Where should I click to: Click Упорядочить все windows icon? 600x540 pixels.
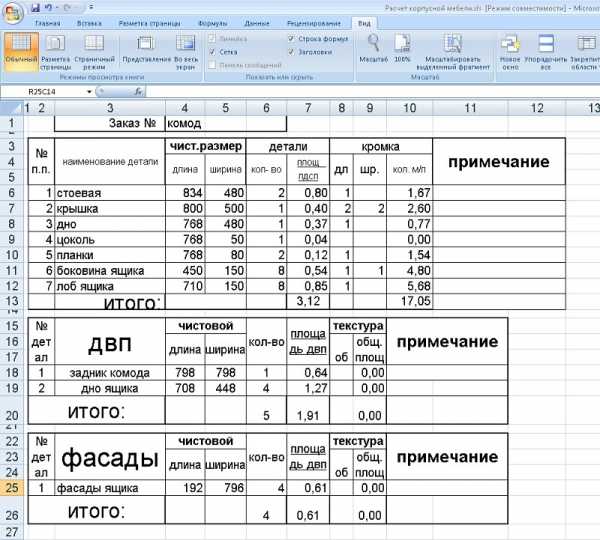[x=546, y=50]
